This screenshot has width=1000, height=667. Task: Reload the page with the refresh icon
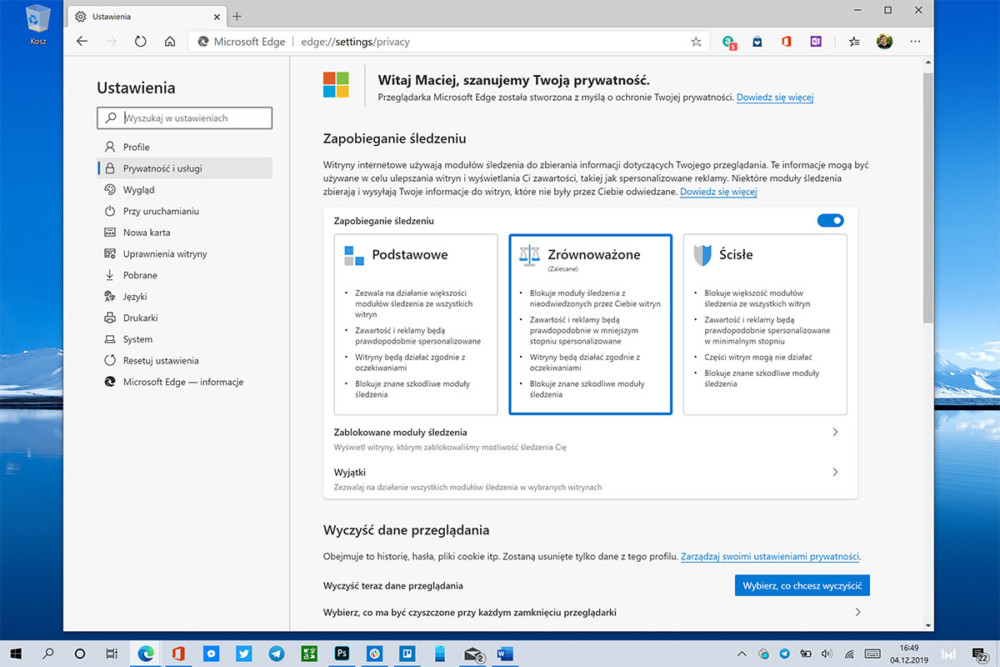140,41
